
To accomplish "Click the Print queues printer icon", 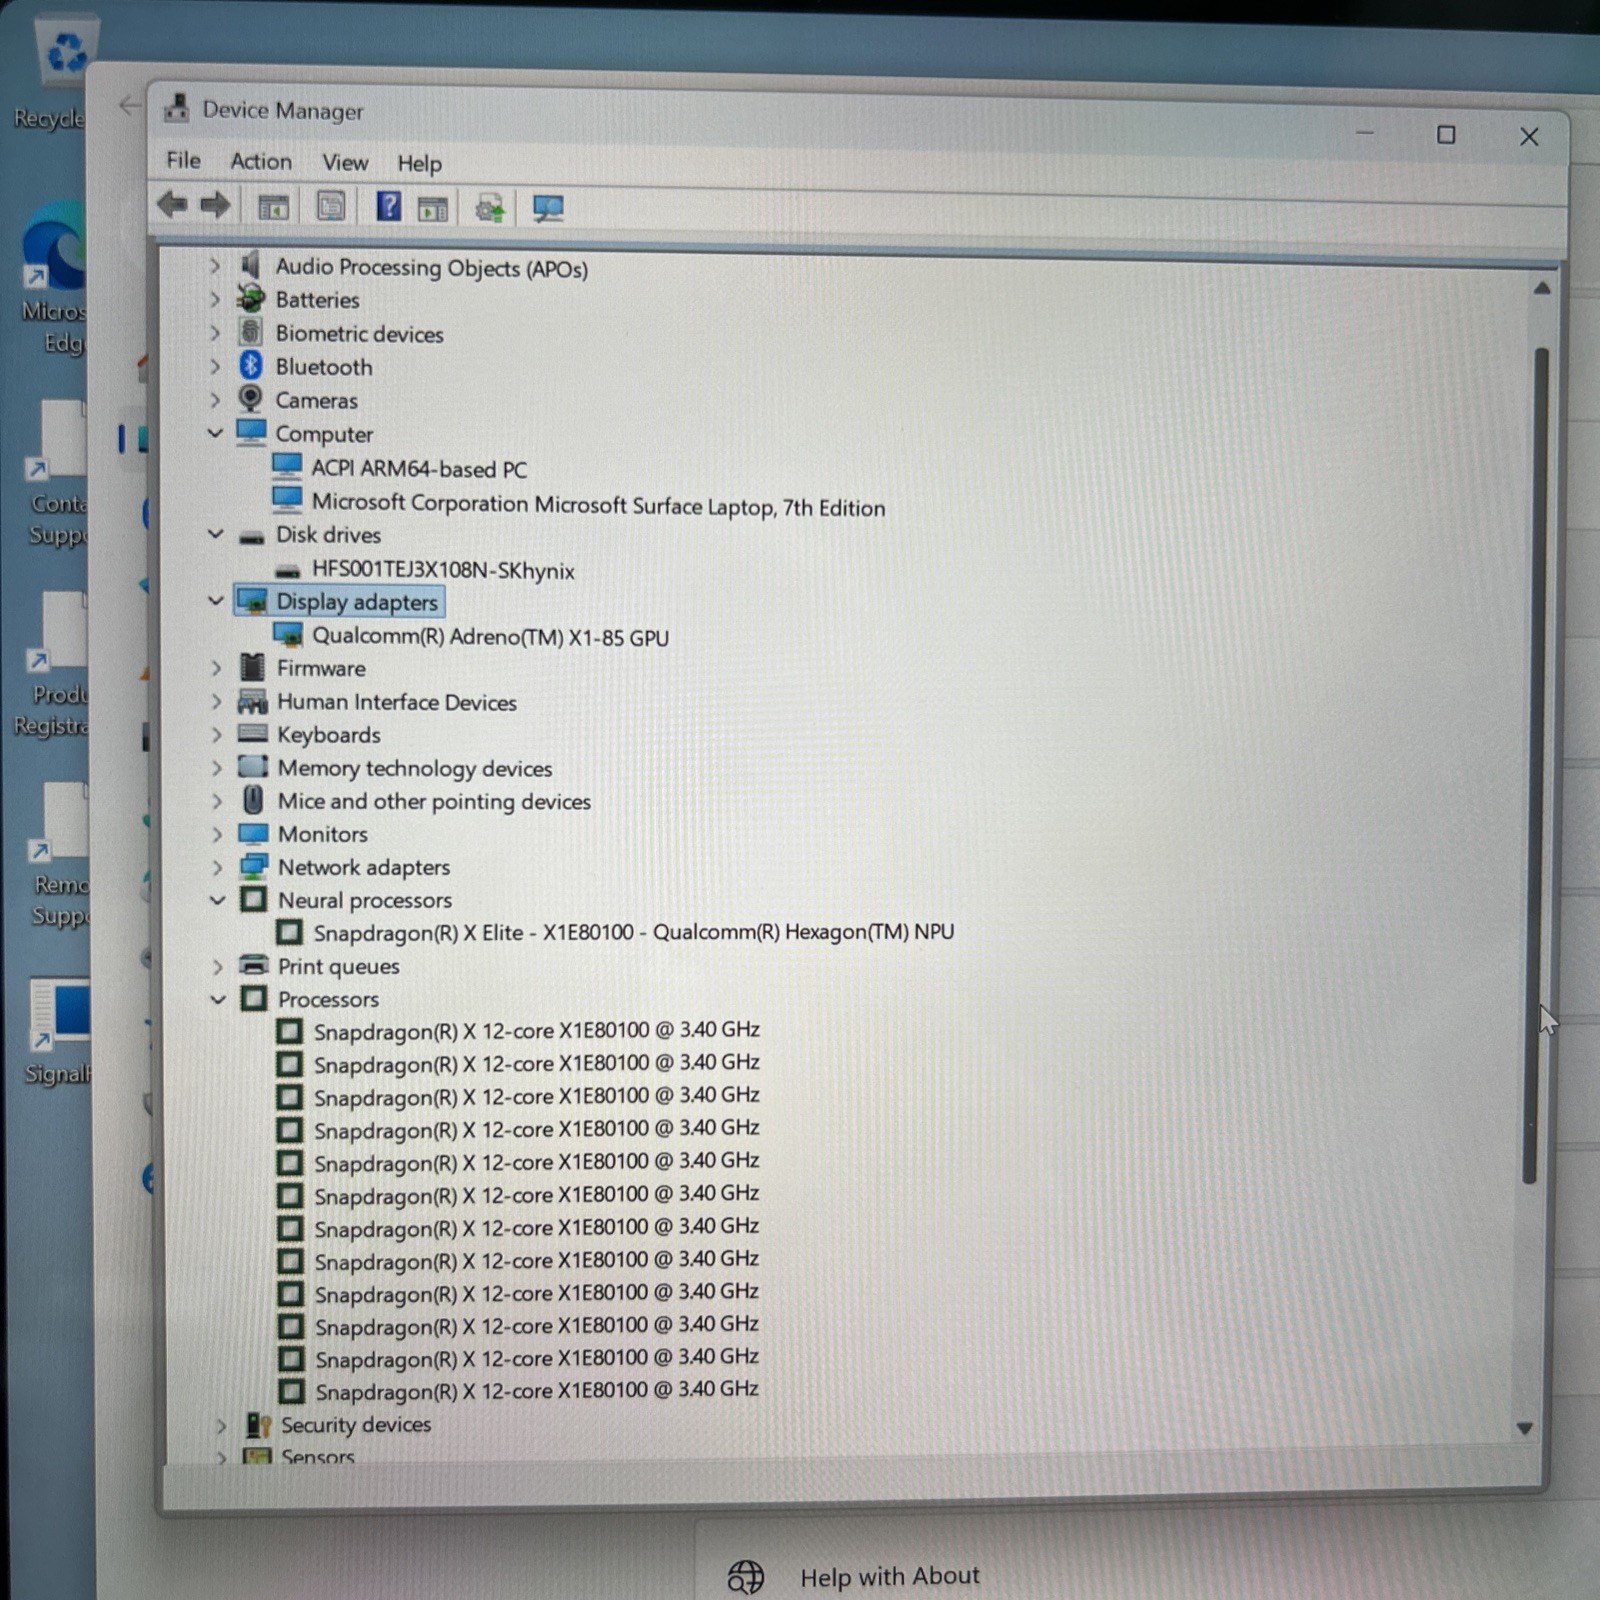I will [x=254, y=965].
